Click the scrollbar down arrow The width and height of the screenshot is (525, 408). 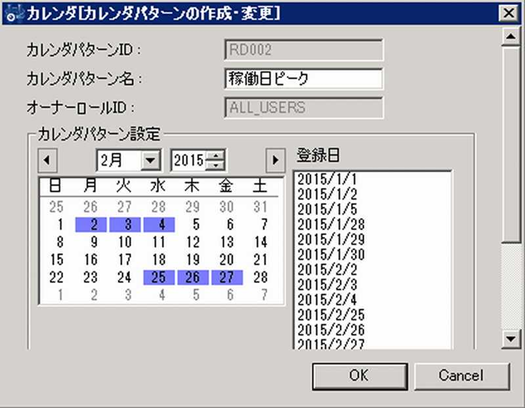pos(511,339)
